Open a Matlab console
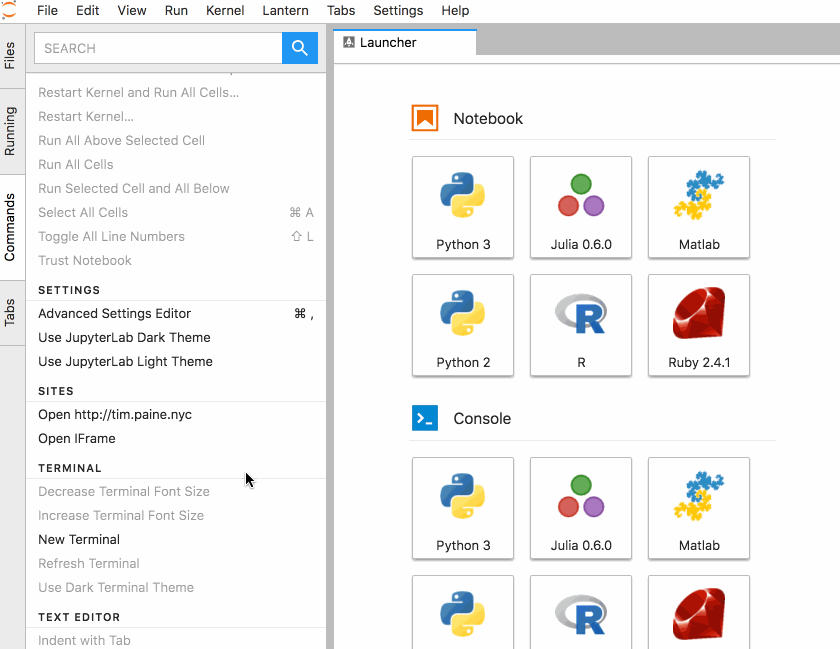Screen dimensions: 840x649 (x=699, y=508)
